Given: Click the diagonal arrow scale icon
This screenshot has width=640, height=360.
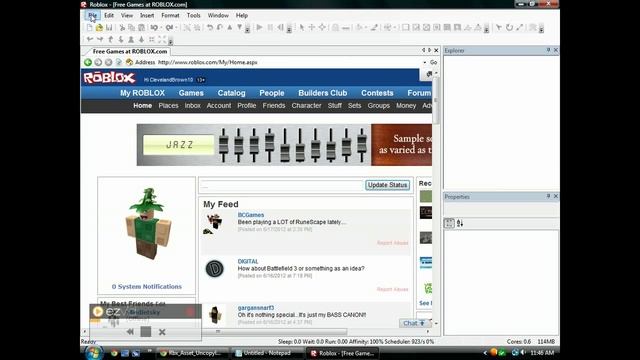Looking at the screenshot, I should (x=520, y=27).
